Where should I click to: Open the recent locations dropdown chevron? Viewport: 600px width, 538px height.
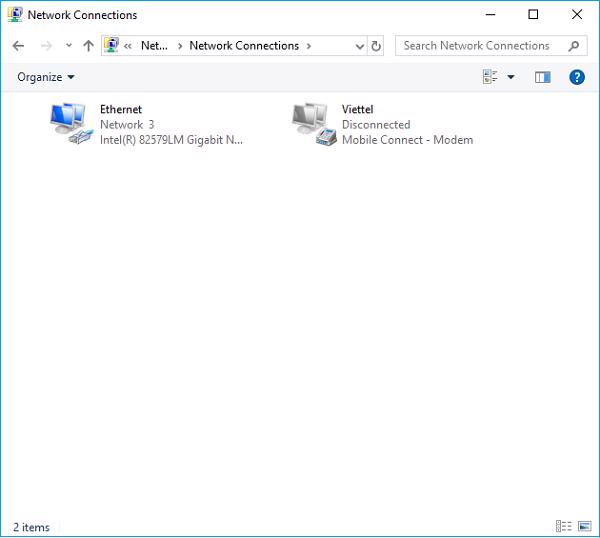tap(68, 46)
